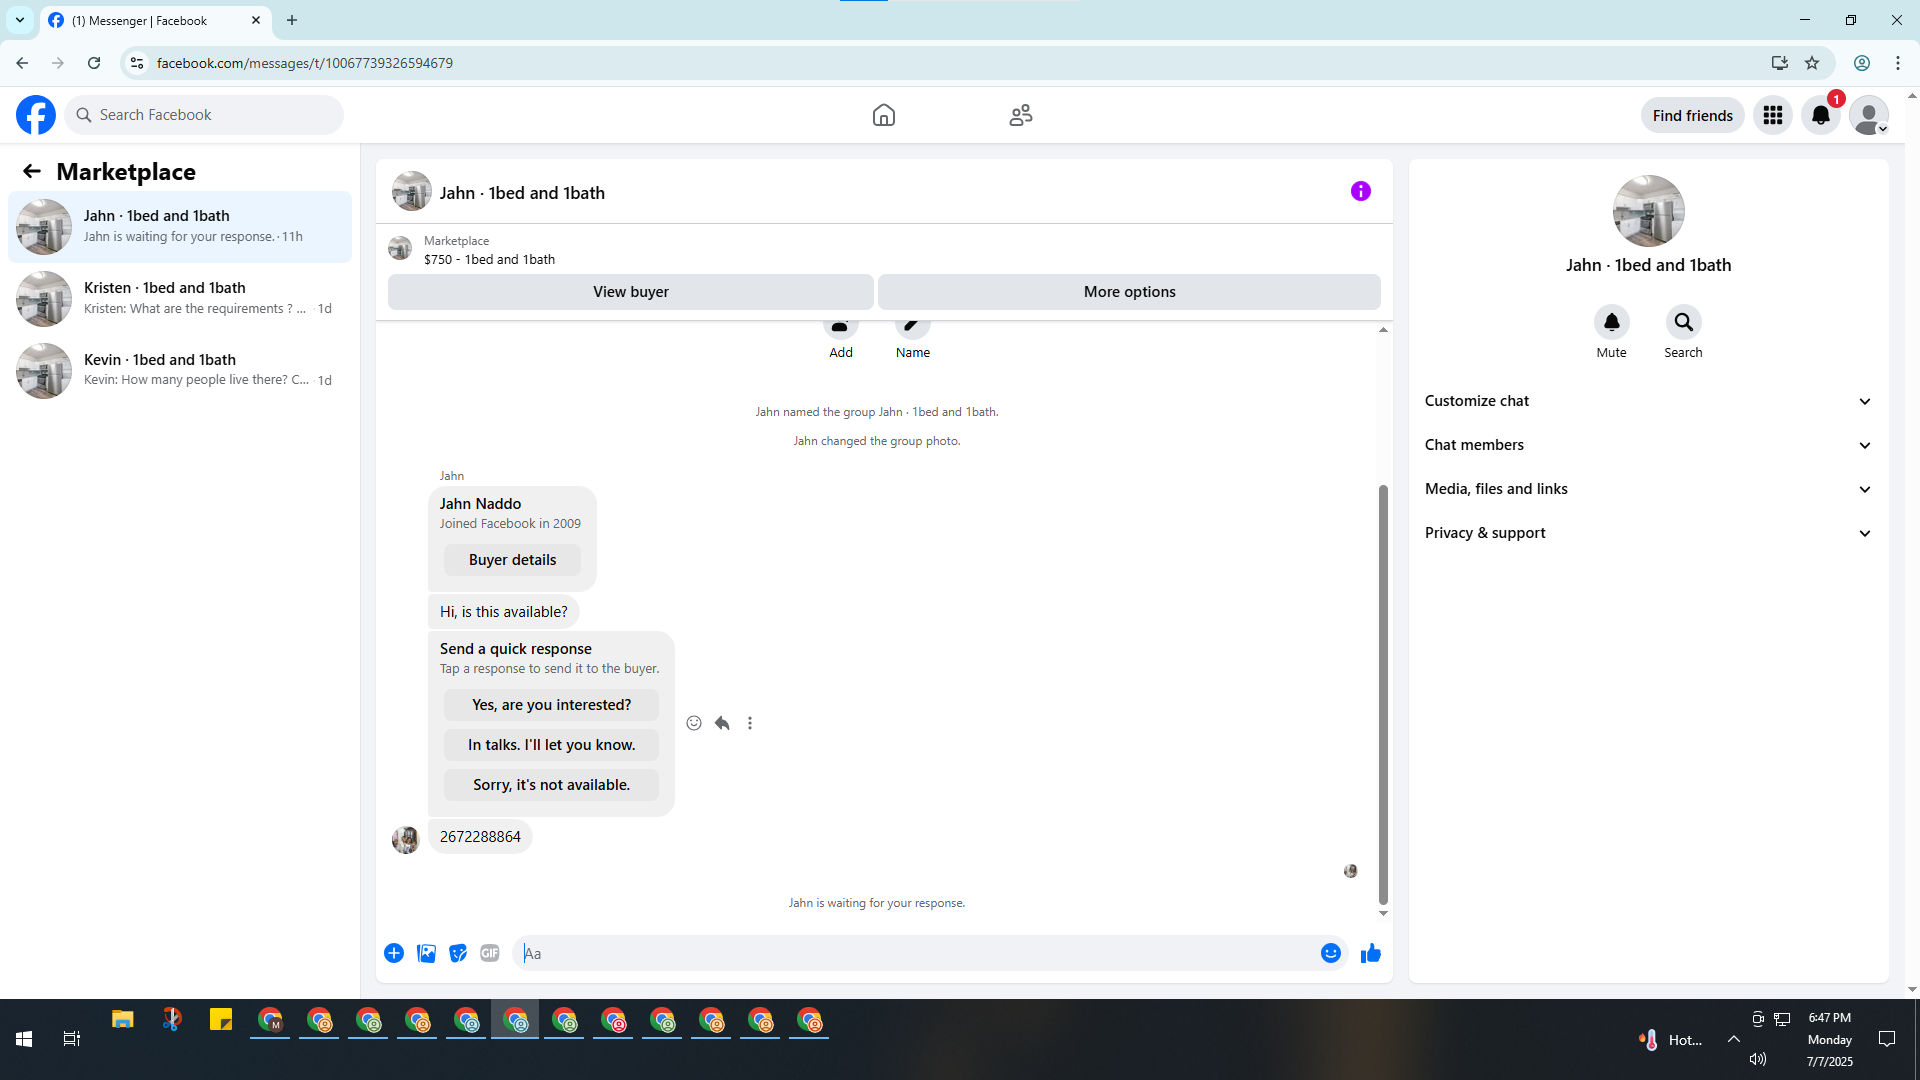Send quick reply "Yes, are you interested?"
Image resolution: width=1920 pixels, height=1080 pixels.
tap(551, 705)
